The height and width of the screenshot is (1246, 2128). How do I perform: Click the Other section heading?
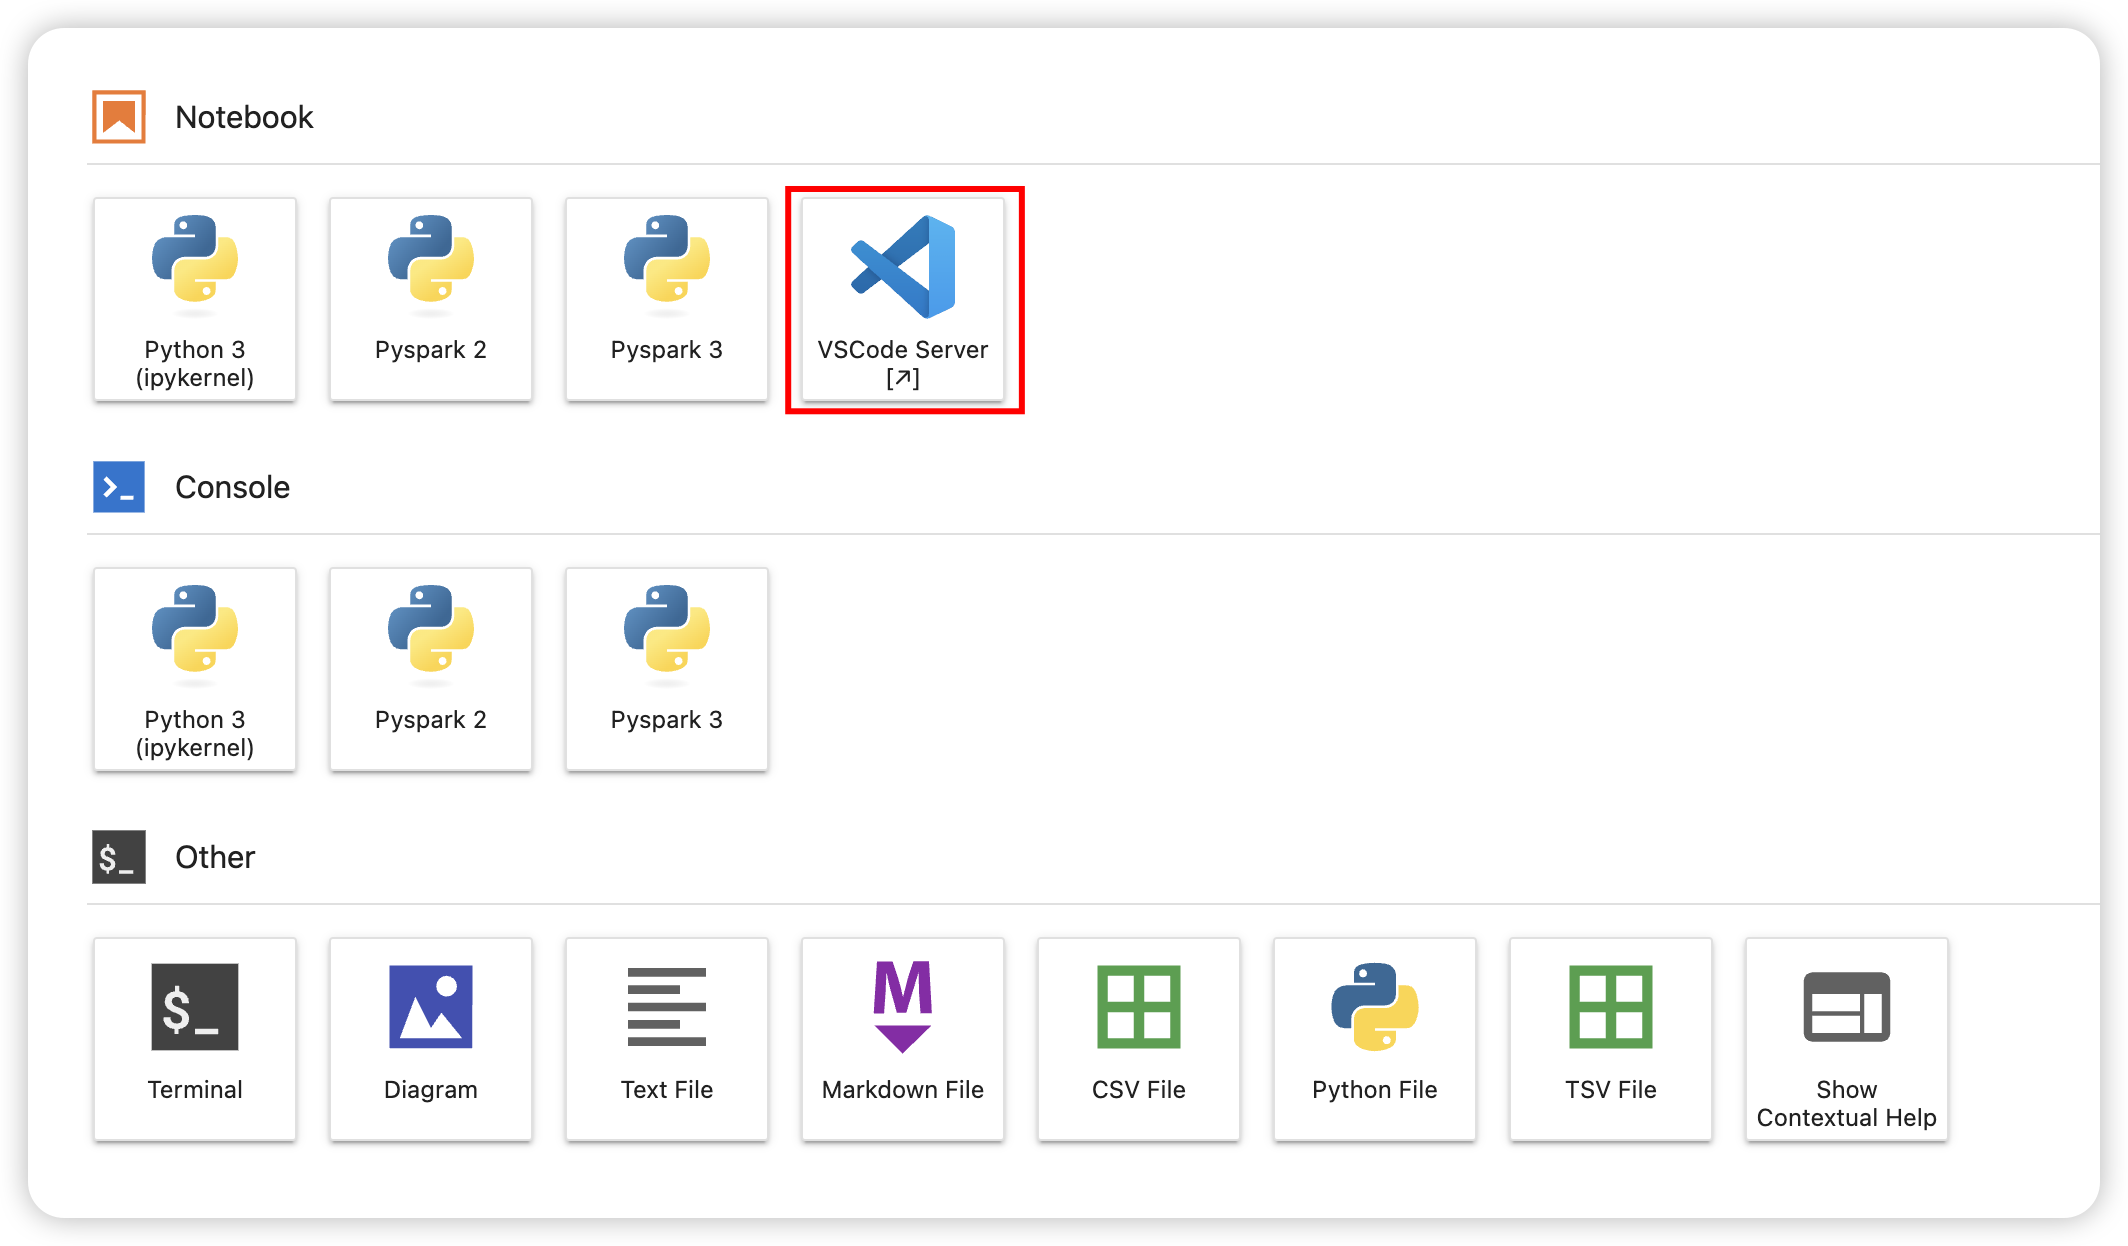click(215, 857)
